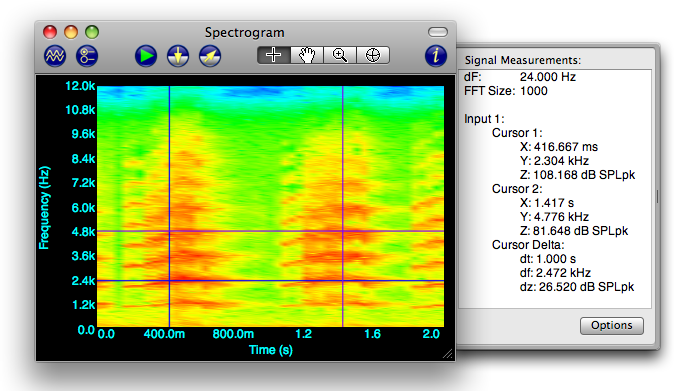693x391 pixels.
Task: Open the Options button in measurements drawer
Action: click(612, 326)
